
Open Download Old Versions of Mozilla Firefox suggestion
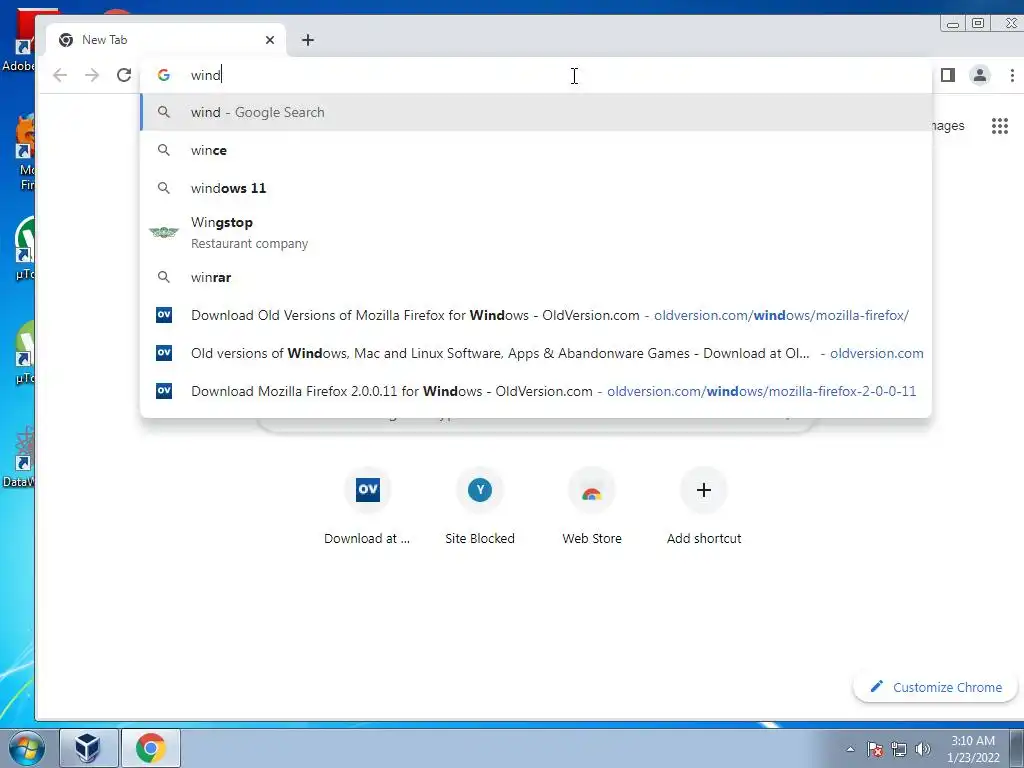(536, 315)
